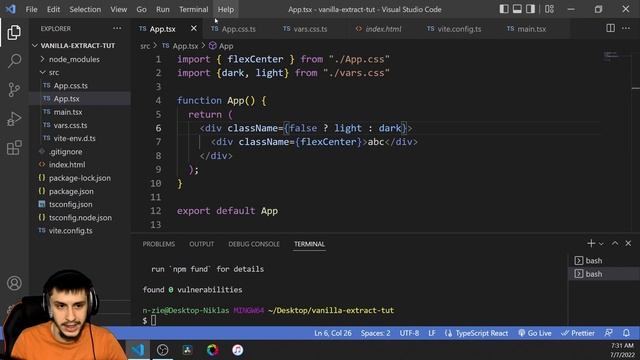The height and width of the screenshot is (360, 640).
Task: Toggle panel layout icon in title bar
Action: point(517,9)
